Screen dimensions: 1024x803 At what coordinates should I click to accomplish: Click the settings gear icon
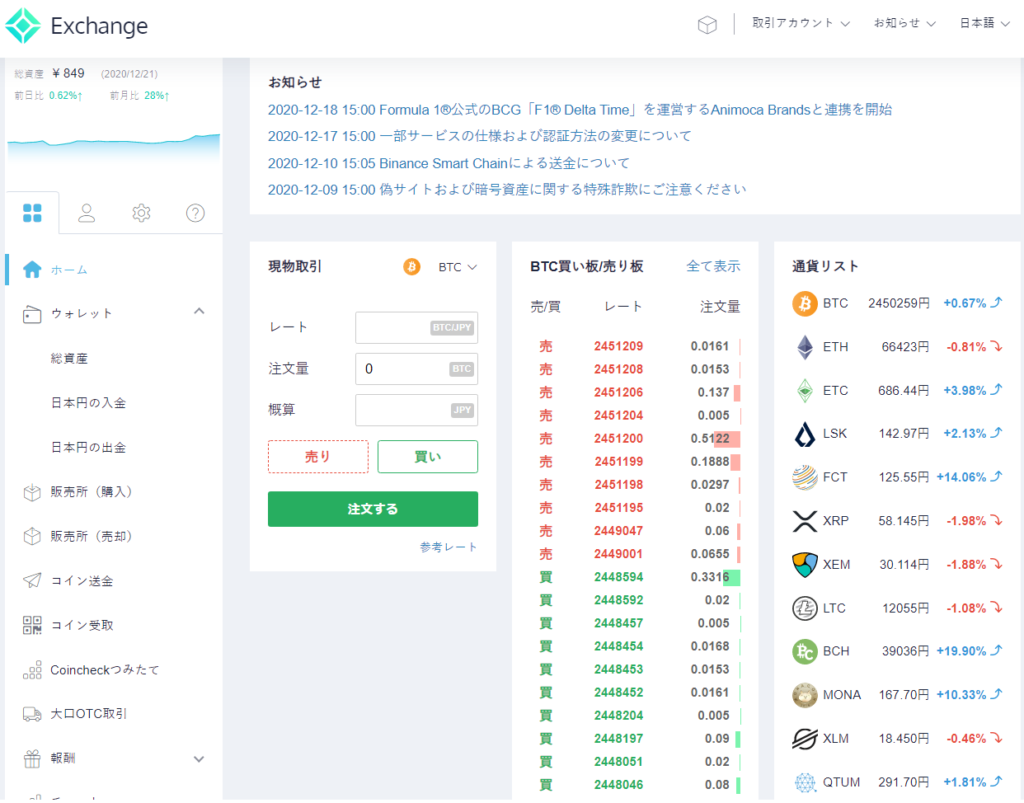point(140,212)
